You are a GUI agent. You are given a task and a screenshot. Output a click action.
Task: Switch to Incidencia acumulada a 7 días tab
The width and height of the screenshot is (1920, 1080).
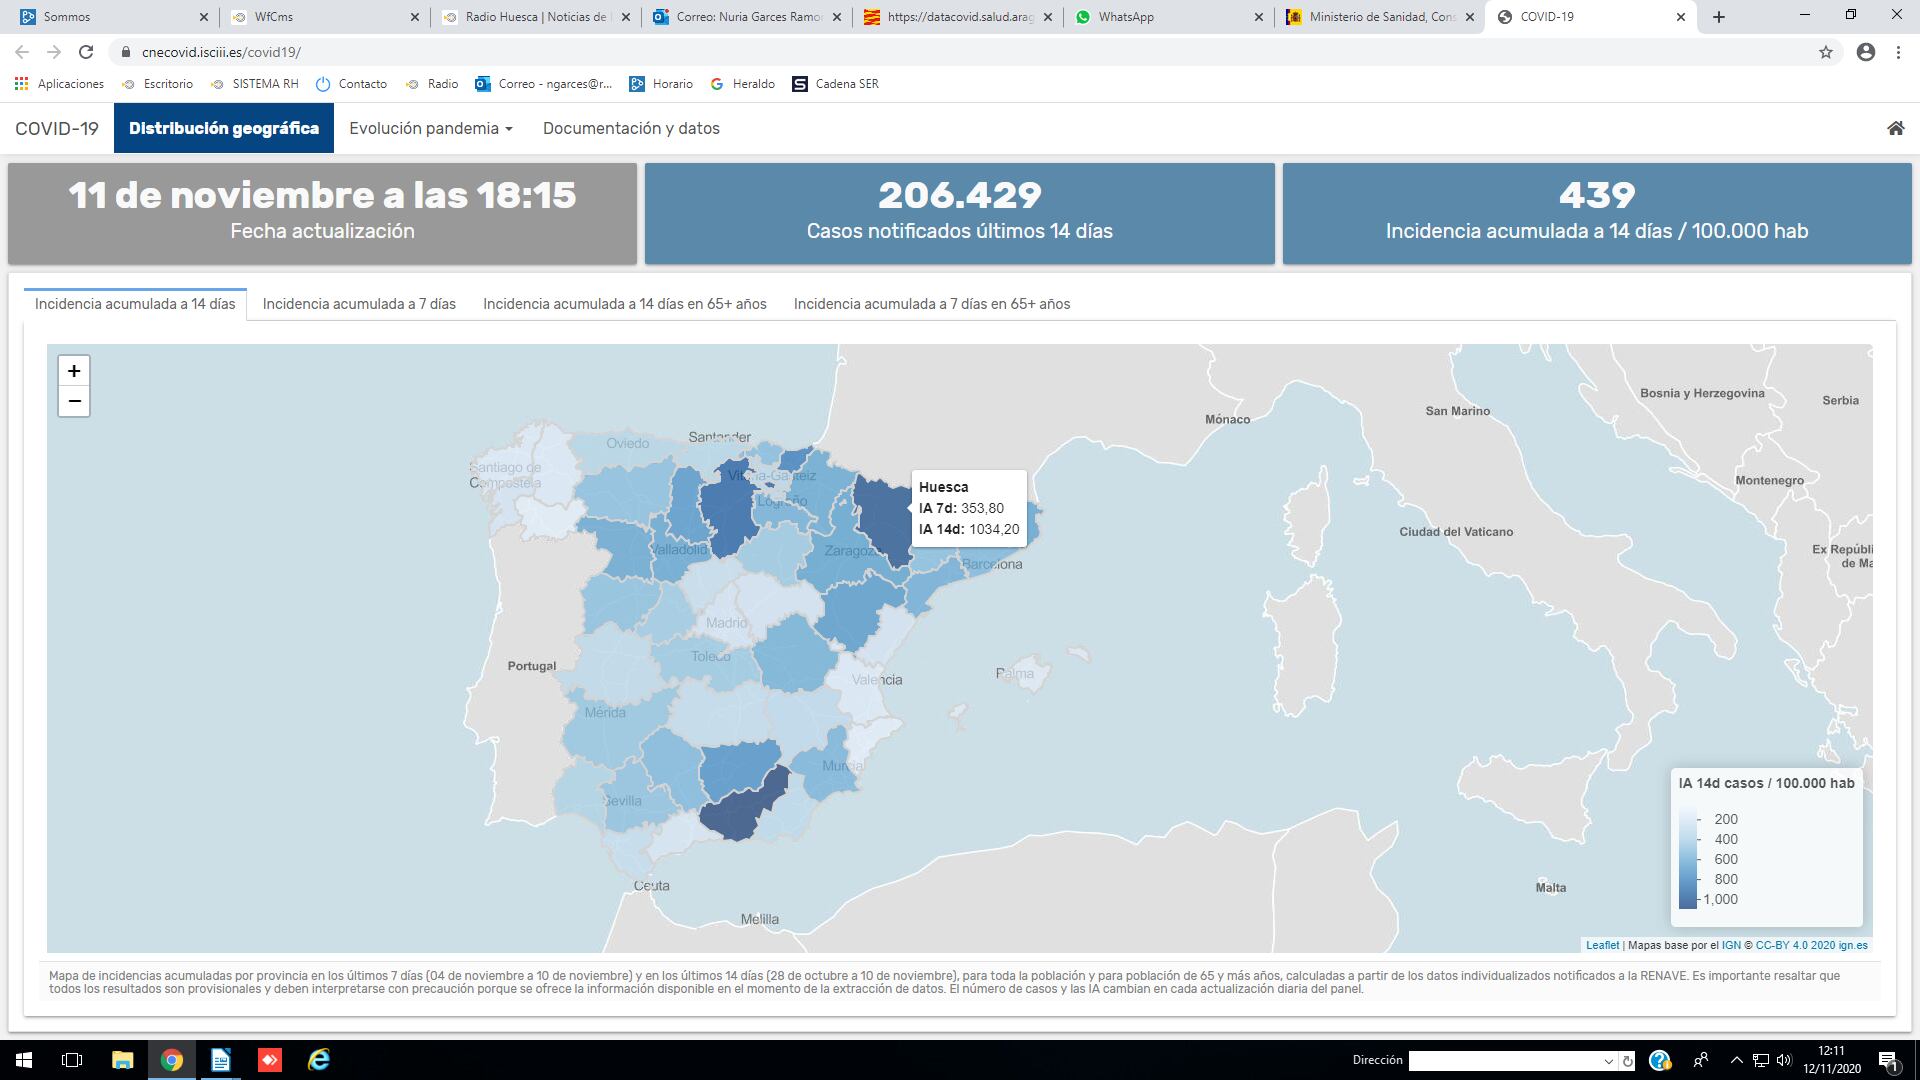359,304
